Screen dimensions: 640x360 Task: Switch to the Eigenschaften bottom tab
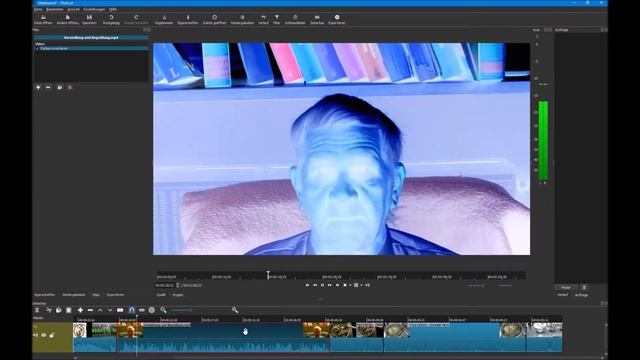(44, 294)
